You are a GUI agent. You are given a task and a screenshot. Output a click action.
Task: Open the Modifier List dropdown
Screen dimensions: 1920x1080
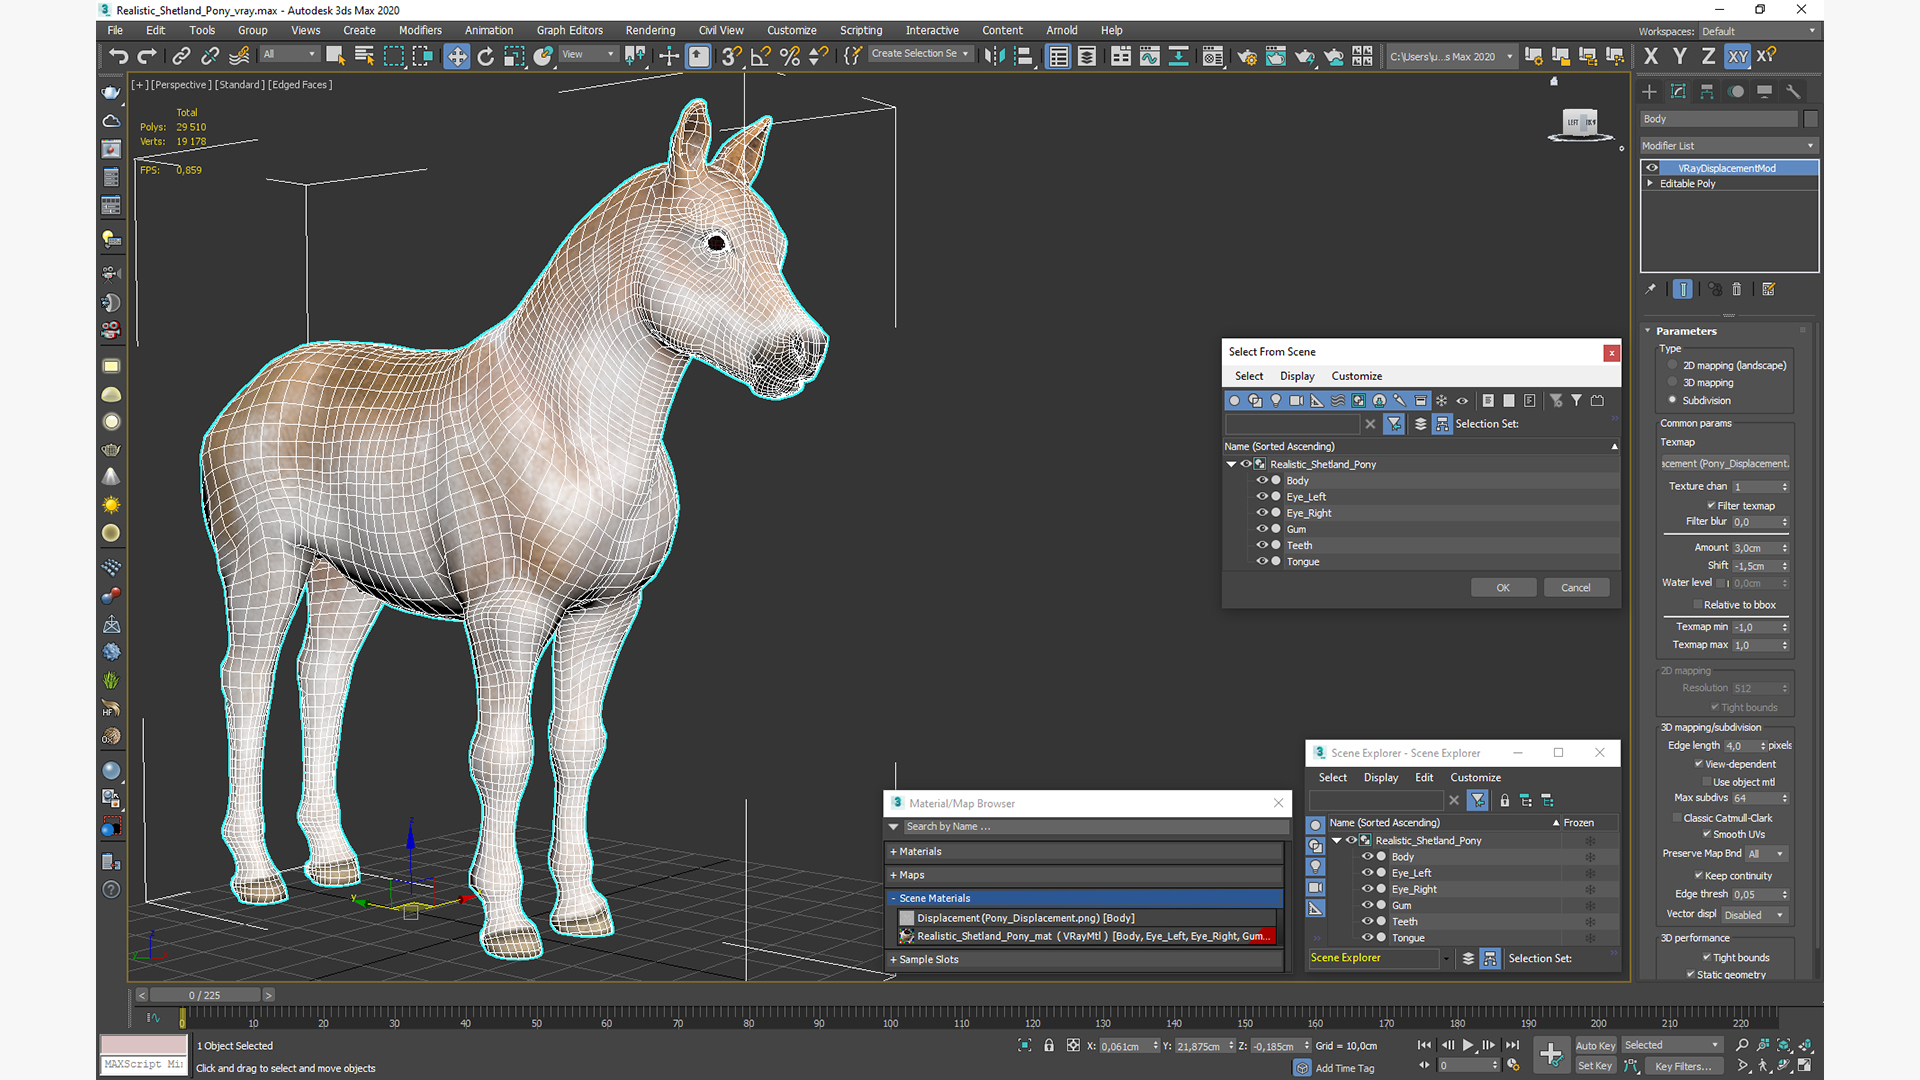(x=1728, y=146)
